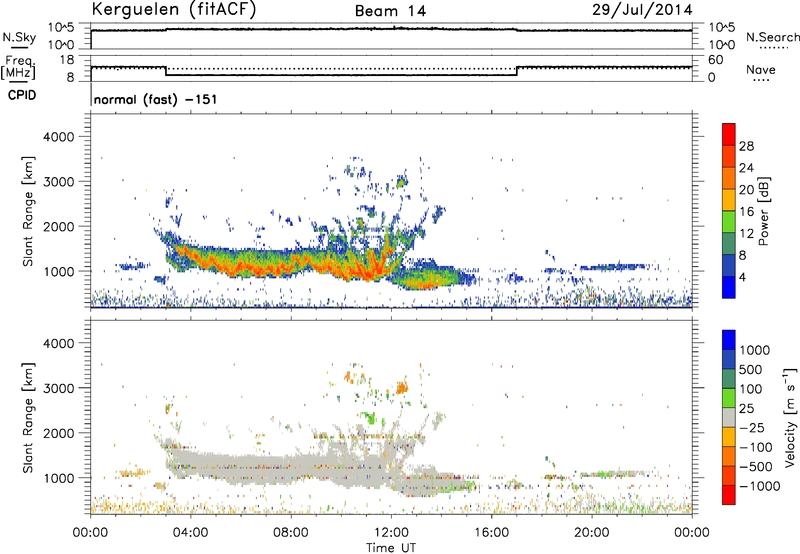Click the velocity panel's "Slant Range [km]" label
Screen dimensions: 800x554
click(28, 417)
